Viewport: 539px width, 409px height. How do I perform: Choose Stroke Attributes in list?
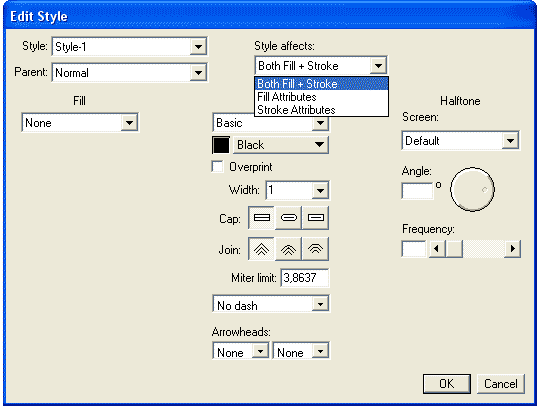[x=321, y=110]
